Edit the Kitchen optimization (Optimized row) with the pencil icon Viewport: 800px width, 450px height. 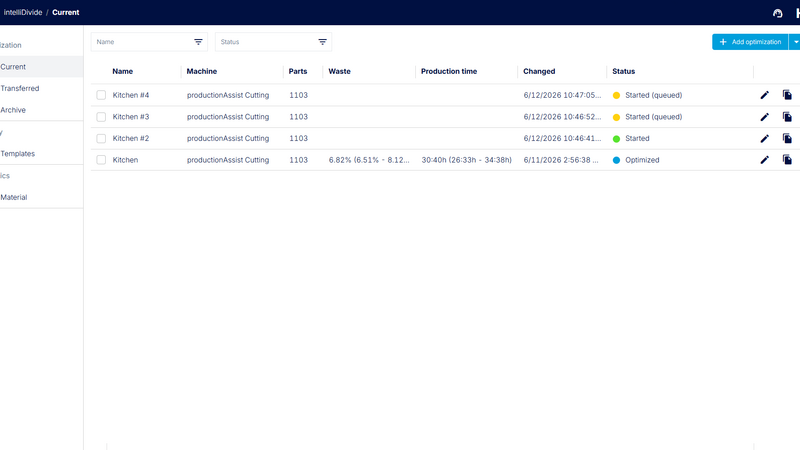(x=764, y=160)
